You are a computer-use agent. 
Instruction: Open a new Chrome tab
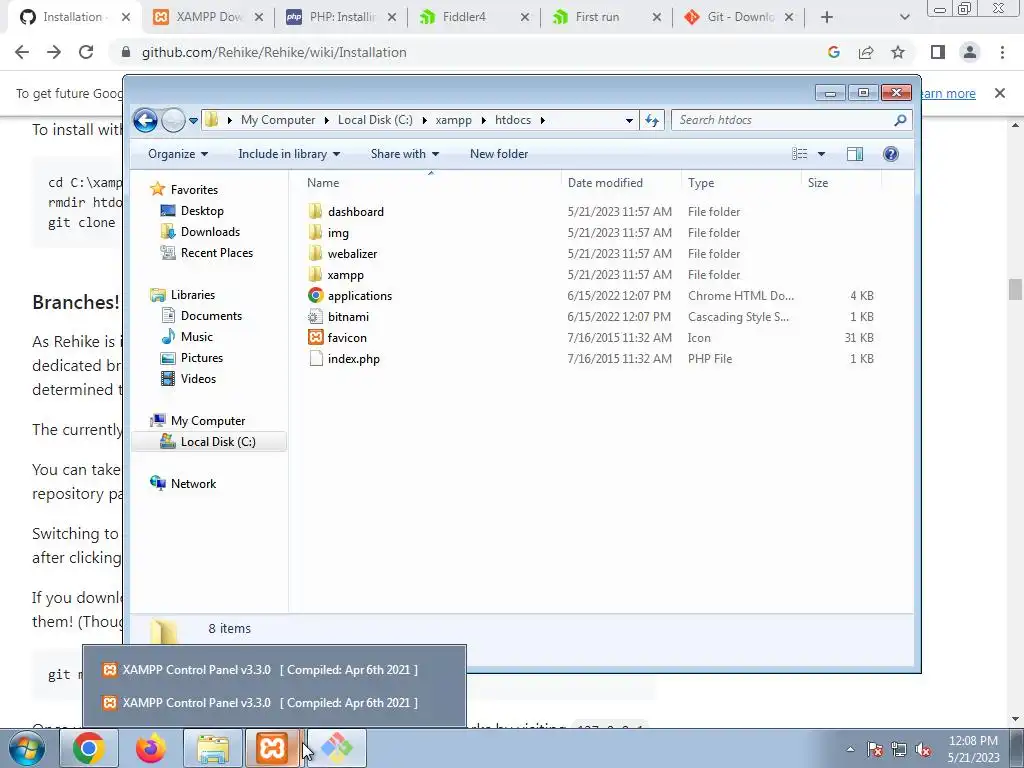pyautogui.click(x=827, y=18)
